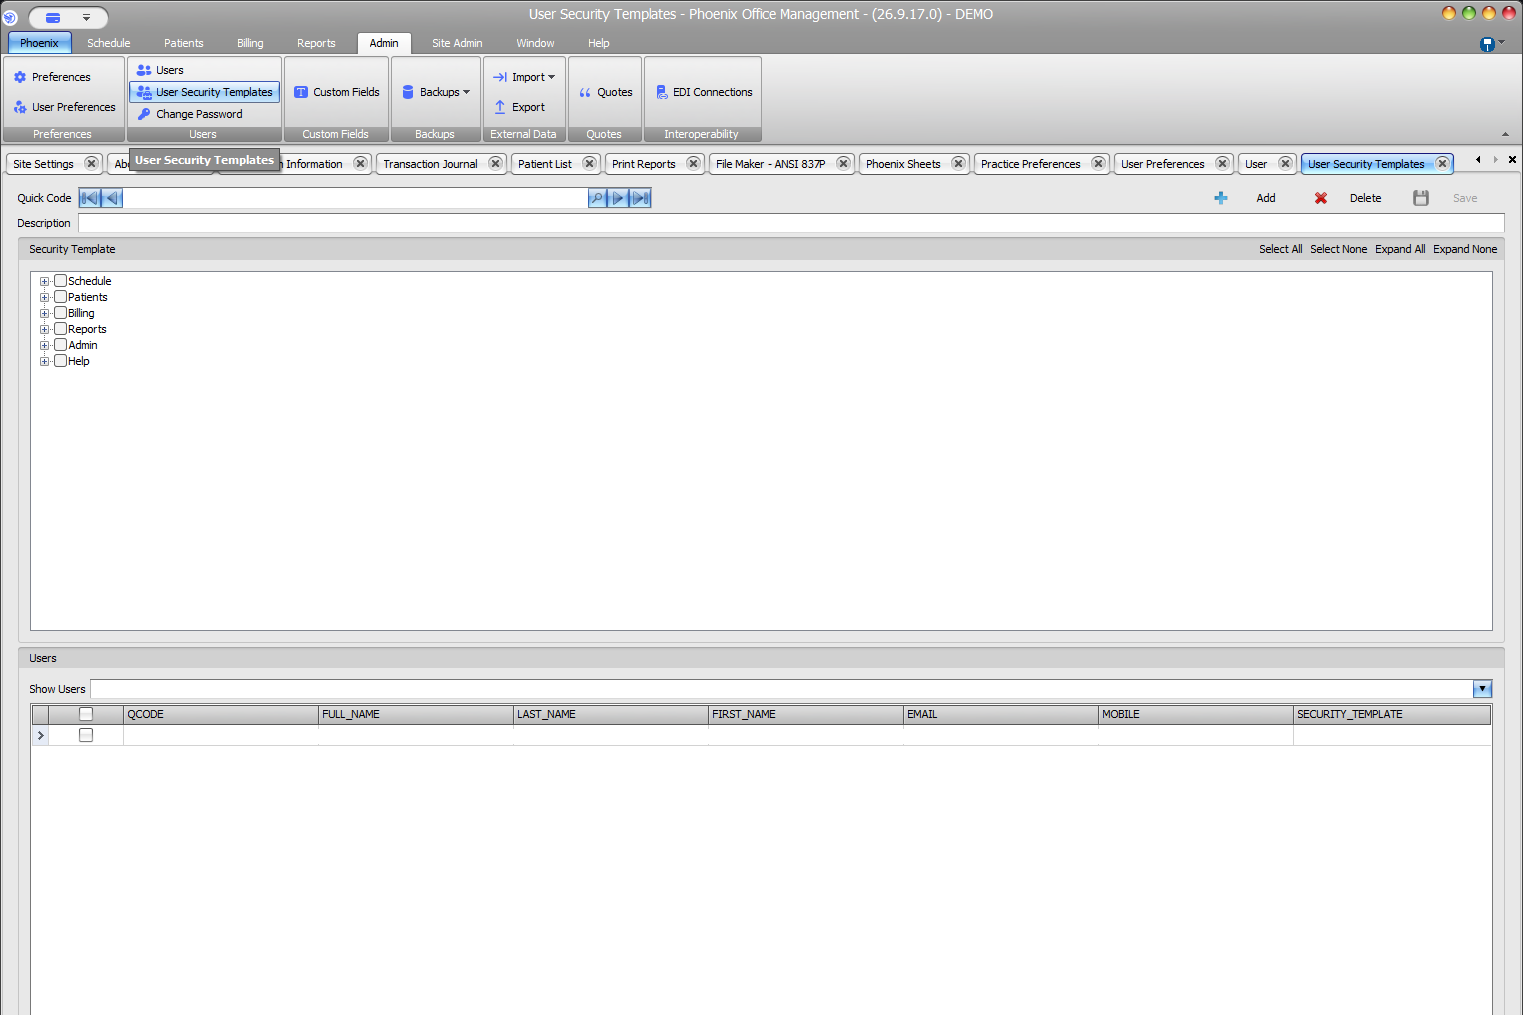This screenshot has width=1523, height=1015.
Task: Go to first record navigation arrow
Action: click(90, 198)
